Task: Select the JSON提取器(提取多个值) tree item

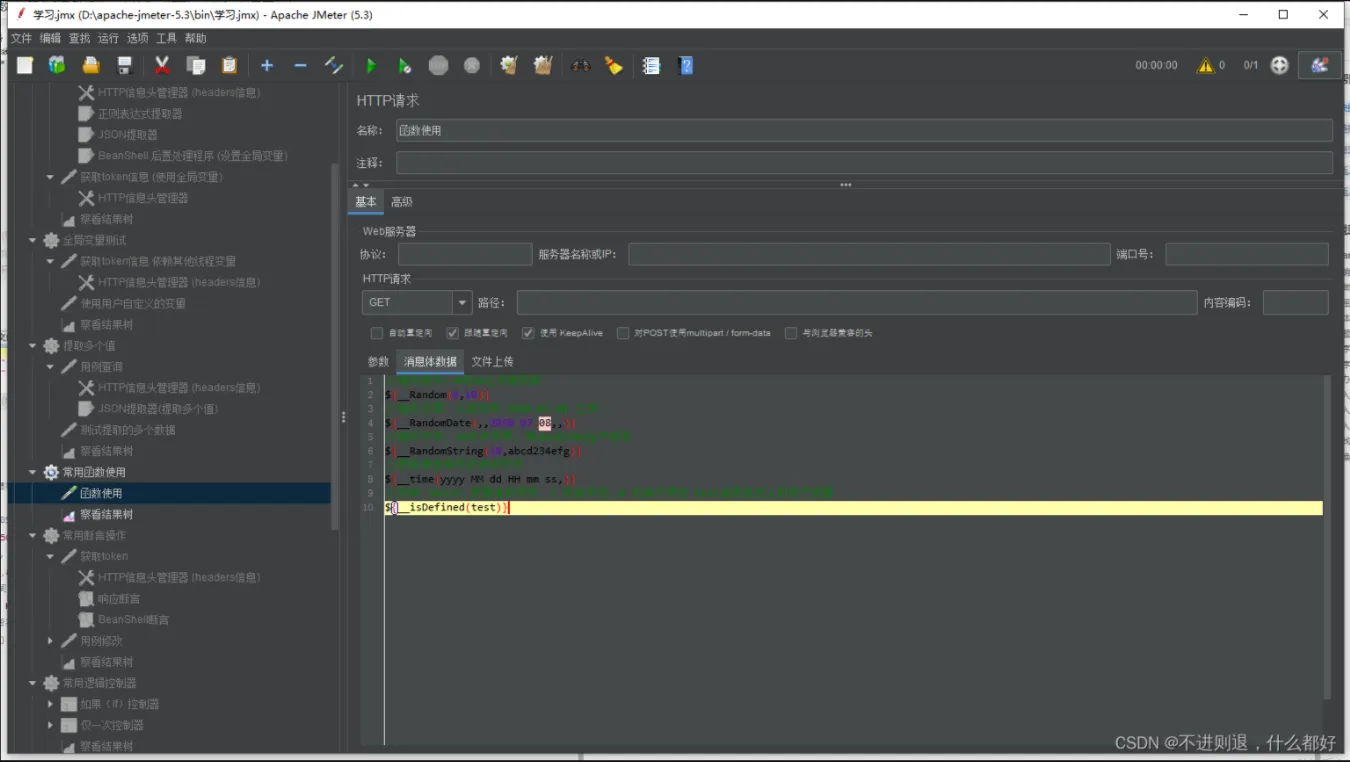Action: (x=158, y=409)
